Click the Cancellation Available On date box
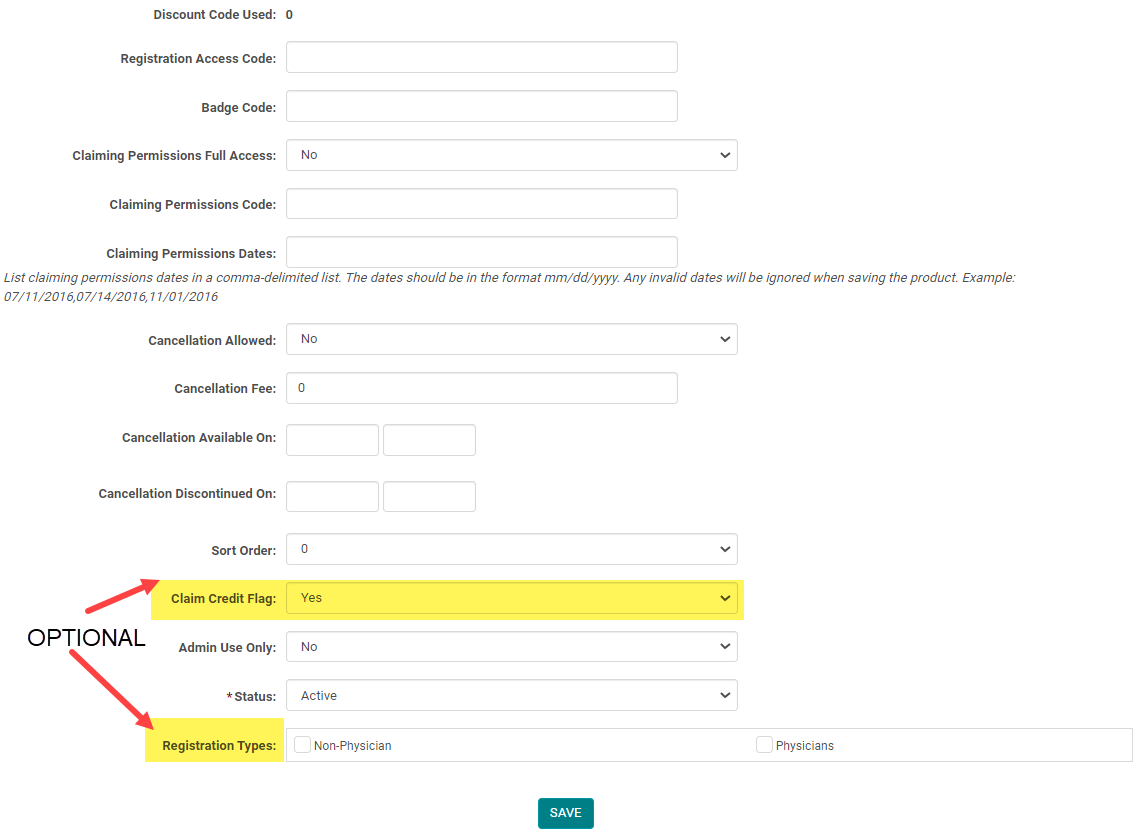1137x834 pixels. [332, 440]
